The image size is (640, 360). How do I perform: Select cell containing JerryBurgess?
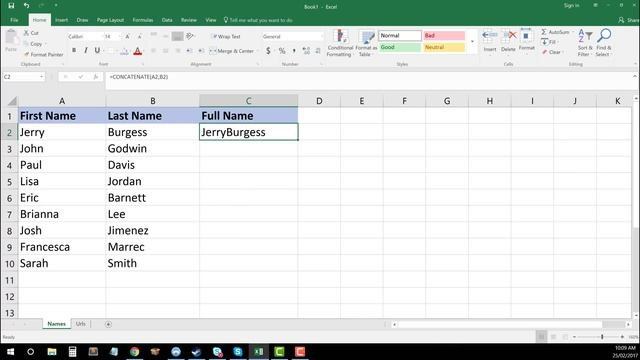(249, 132)
